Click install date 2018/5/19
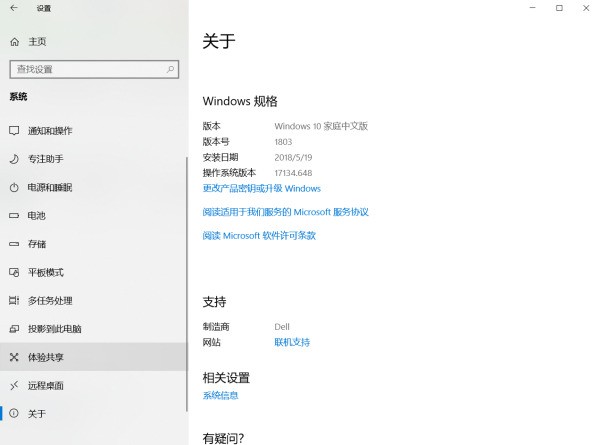600x445 pixels. click(293, 158)
